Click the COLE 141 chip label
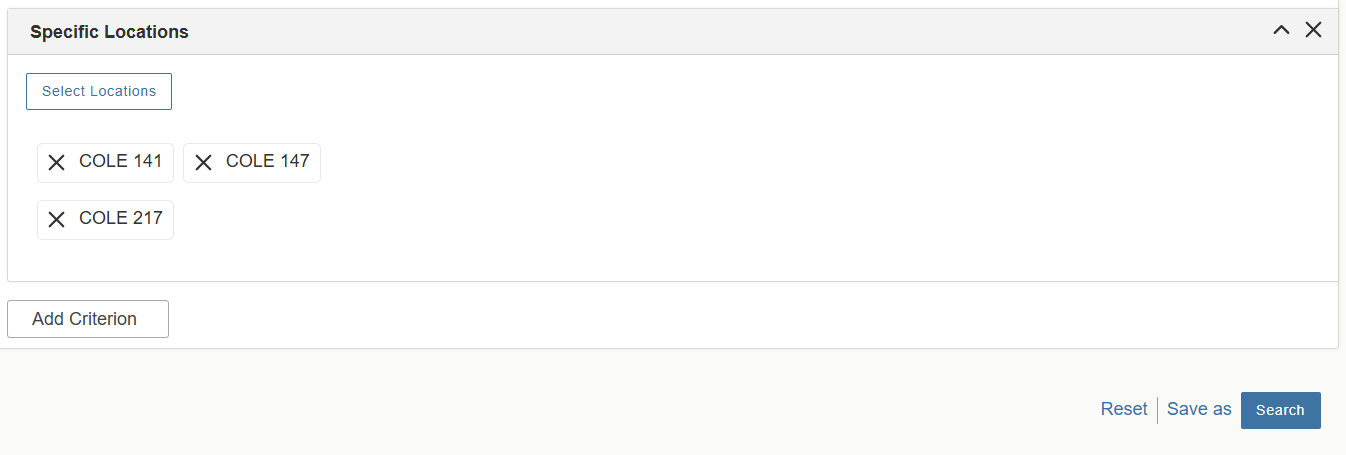The height and width of the screenshot is (455, 1346). [120, 161]
